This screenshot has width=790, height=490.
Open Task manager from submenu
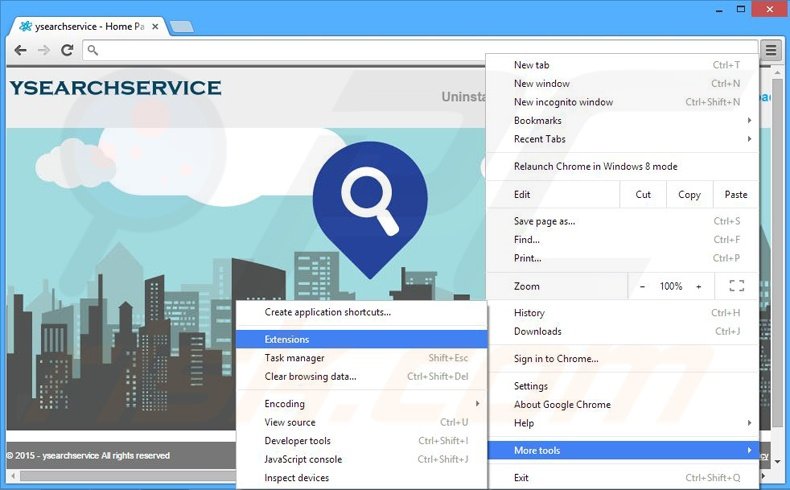pos(362,358)
